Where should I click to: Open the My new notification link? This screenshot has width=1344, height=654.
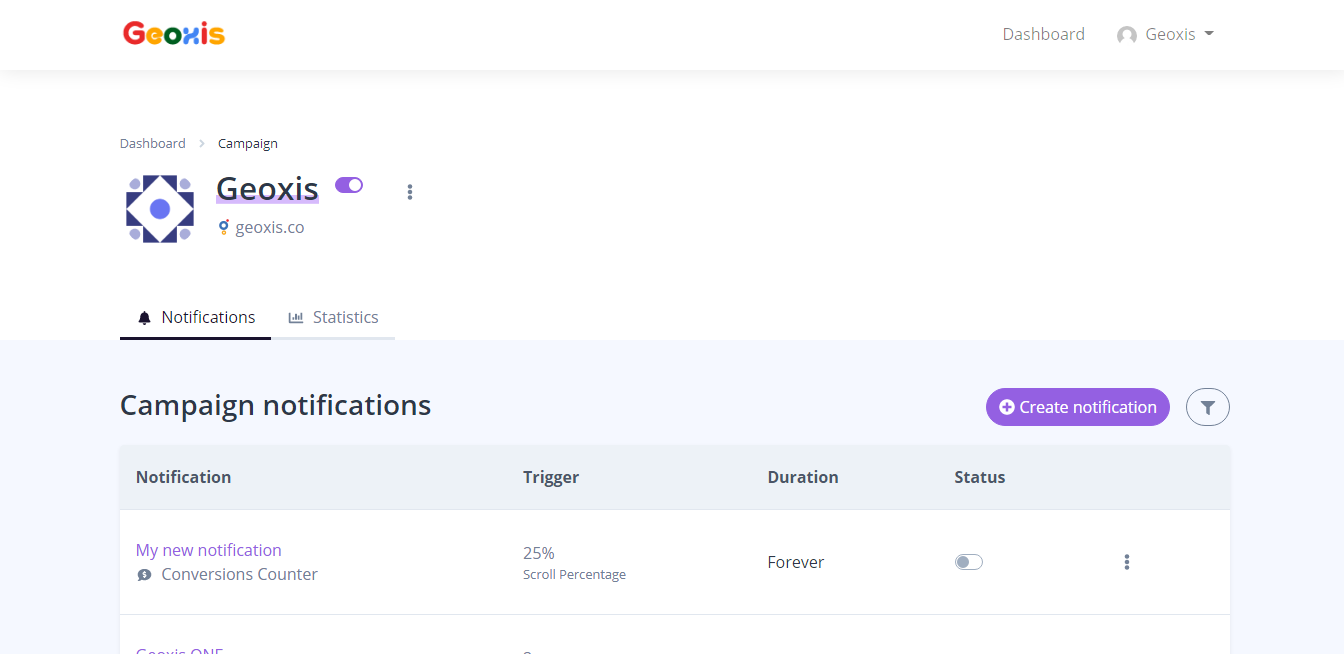tap(209, 550)
